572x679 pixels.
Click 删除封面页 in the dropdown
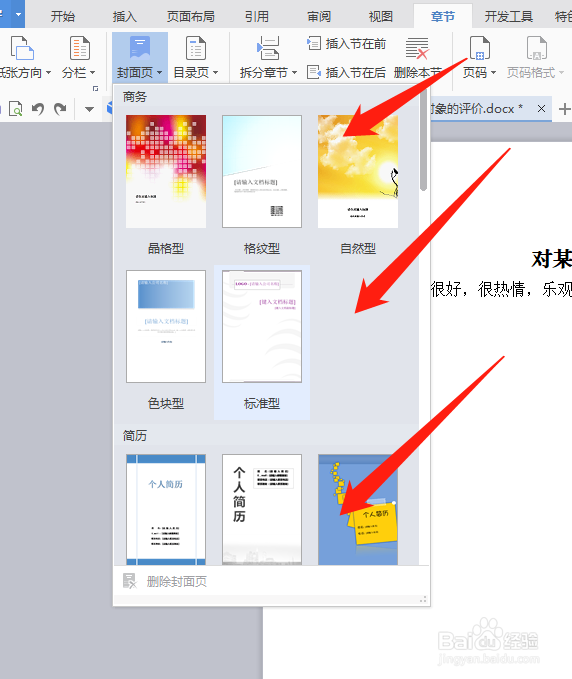click(177, 582)
